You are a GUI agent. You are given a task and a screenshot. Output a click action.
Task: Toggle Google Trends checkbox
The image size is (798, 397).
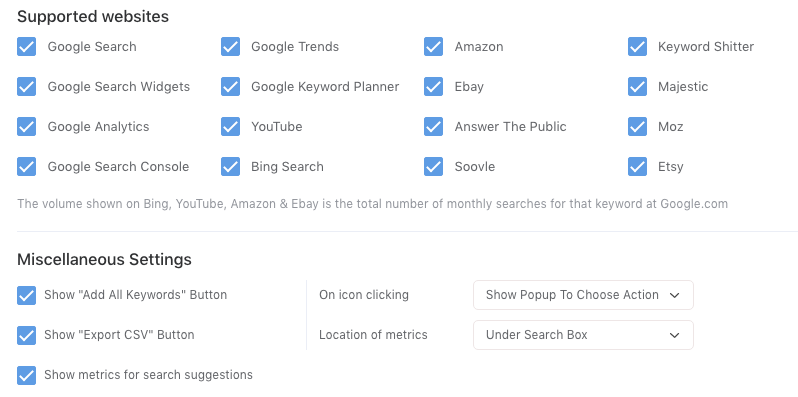point(230,47)
